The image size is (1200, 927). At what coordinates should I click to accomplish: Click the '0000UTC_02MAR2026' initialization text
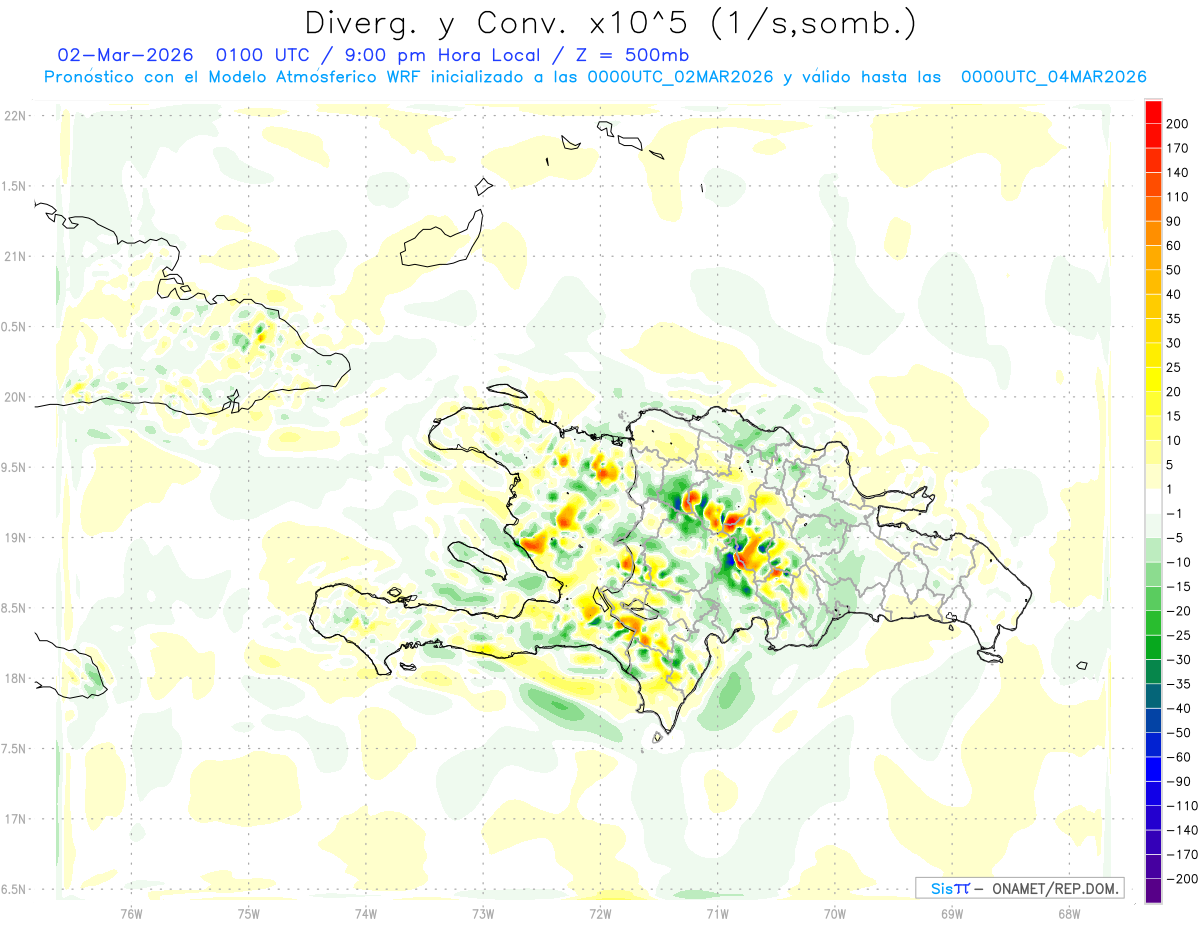(680, 77)
